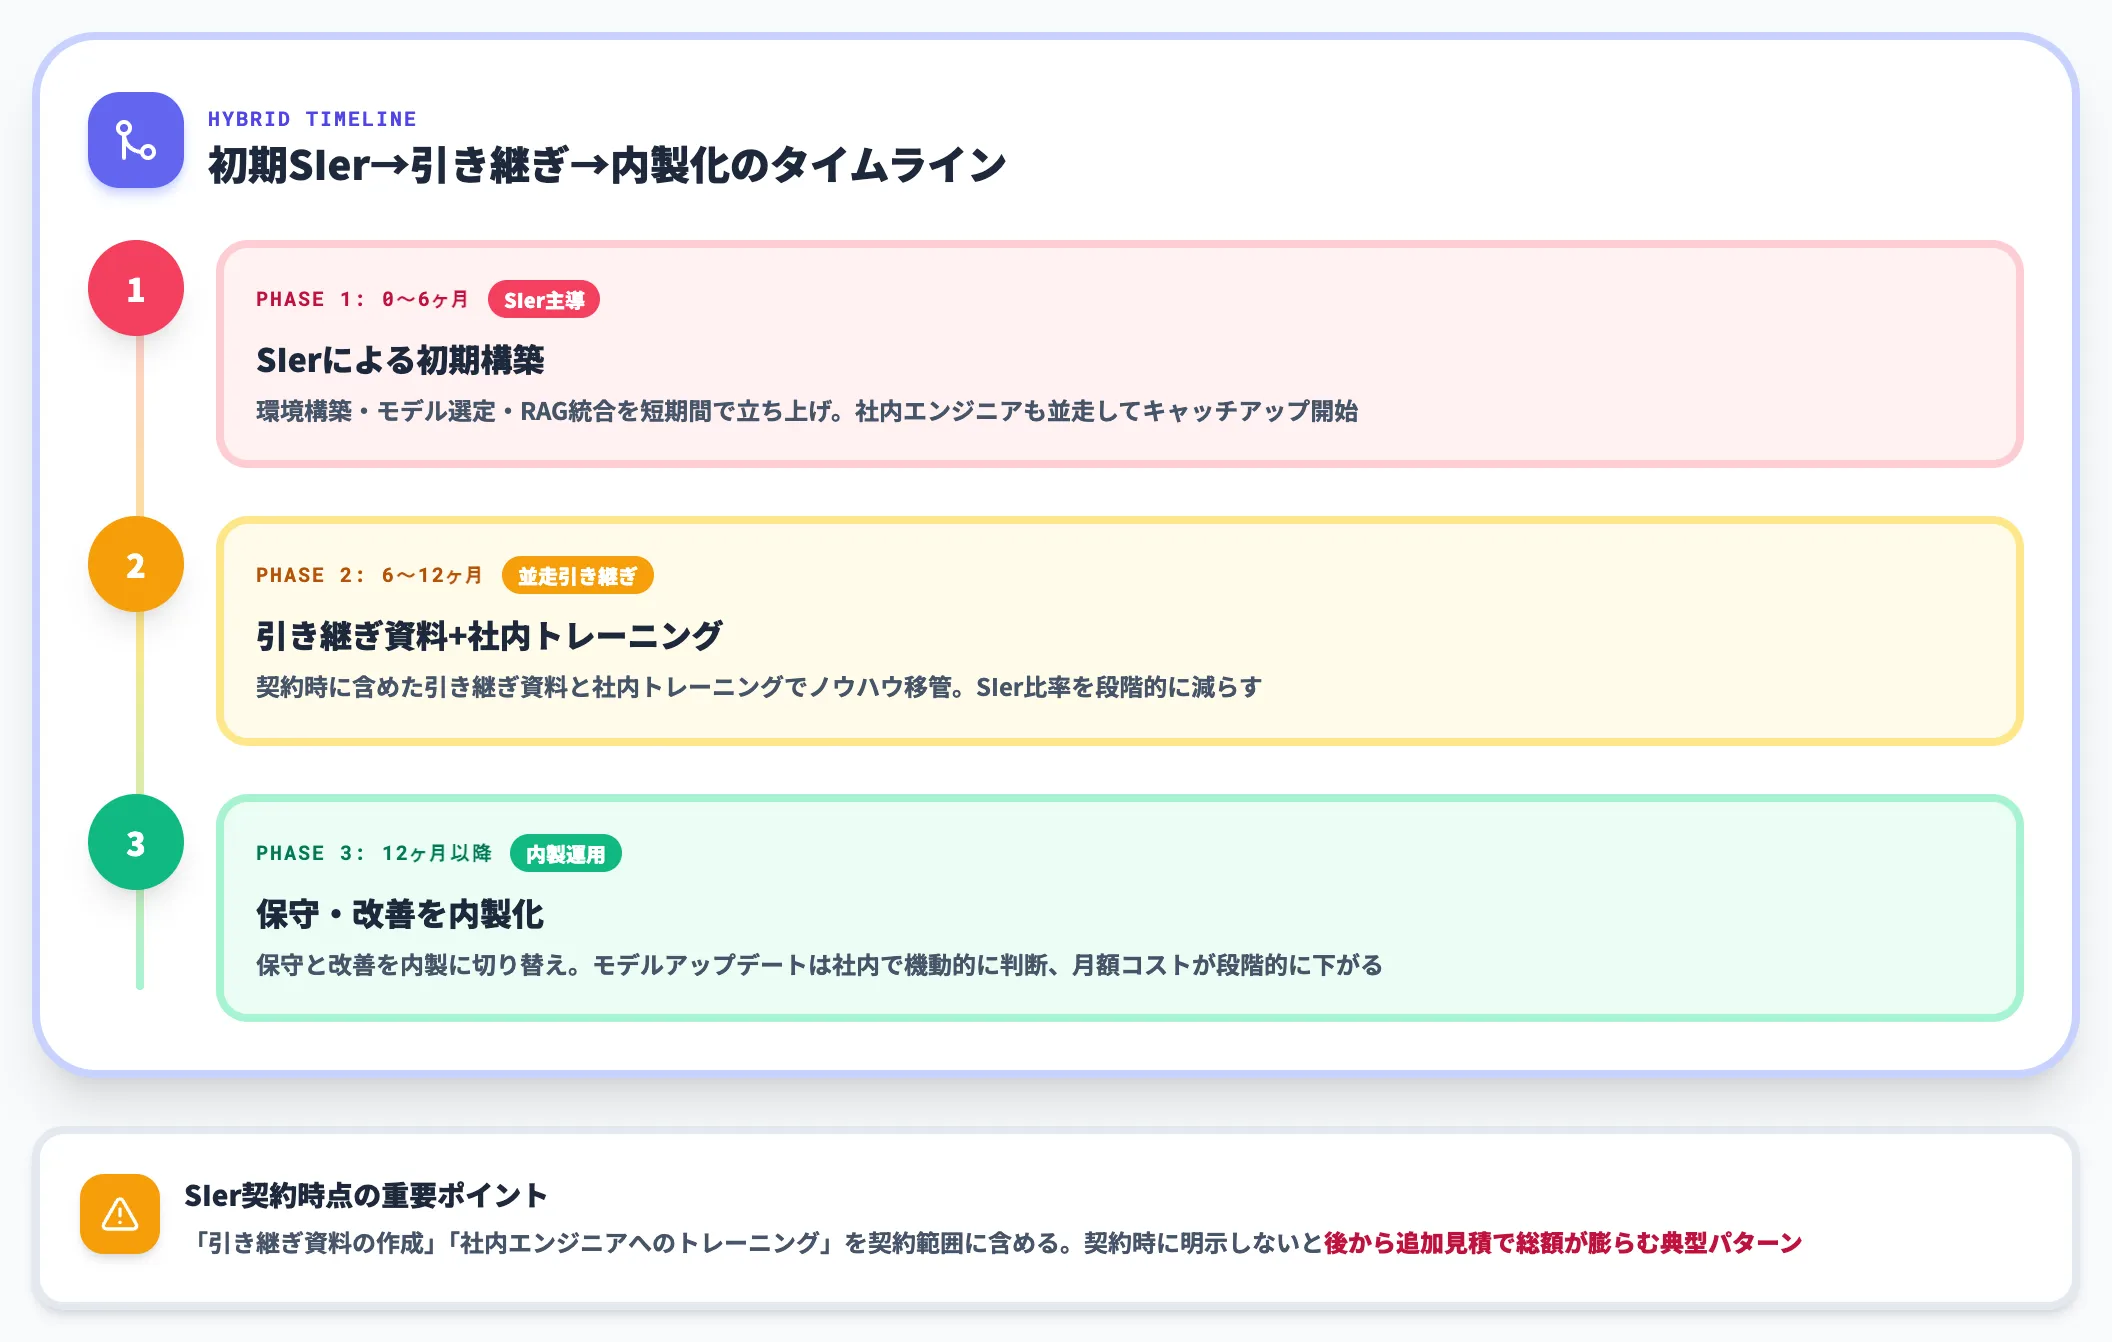This screenshot has width=2112, height=1342.
Task: Click the PHASE 1: 0〜6ヶ月 label
Action: [362, 299]
